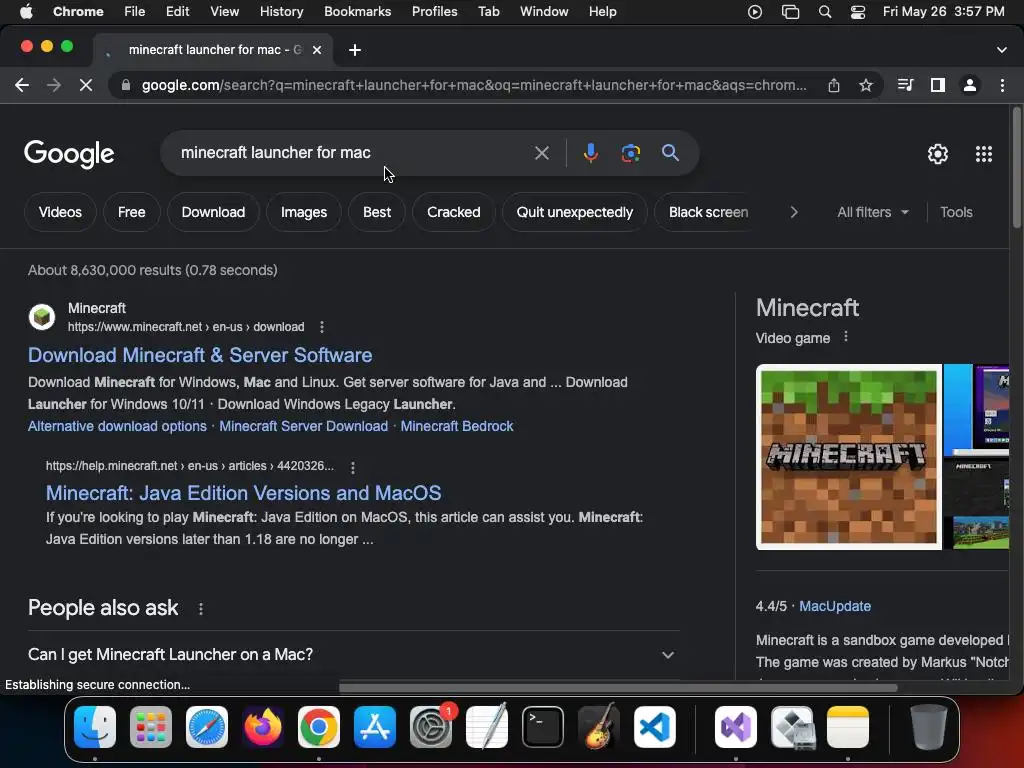Image resolution: width=1024 pixels, height=768 pixels.
Task: Open Download Minecraft & Server Software link
Action: (x=200, y=355)
